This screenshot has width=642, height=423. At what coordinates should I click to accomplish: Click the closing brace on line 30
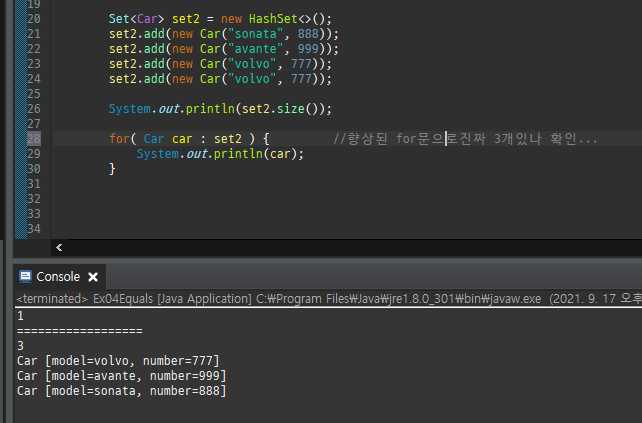coord(112,169)
